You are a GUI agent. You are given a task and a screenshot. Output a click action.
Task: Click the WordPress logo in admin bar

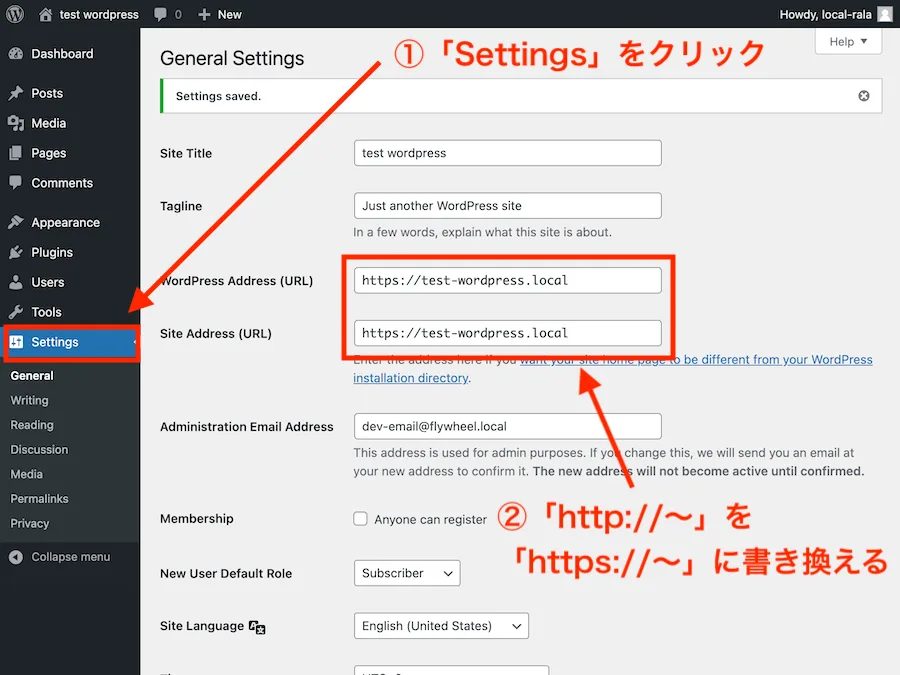(13, 14)
